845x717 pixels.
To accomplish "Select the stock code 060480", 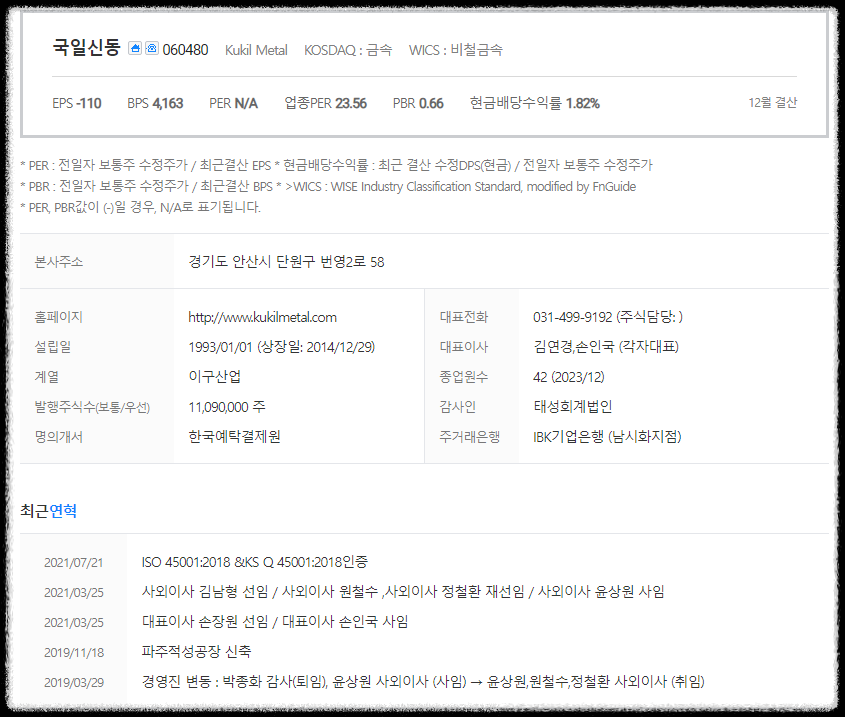I will click(x=185, y=50).
